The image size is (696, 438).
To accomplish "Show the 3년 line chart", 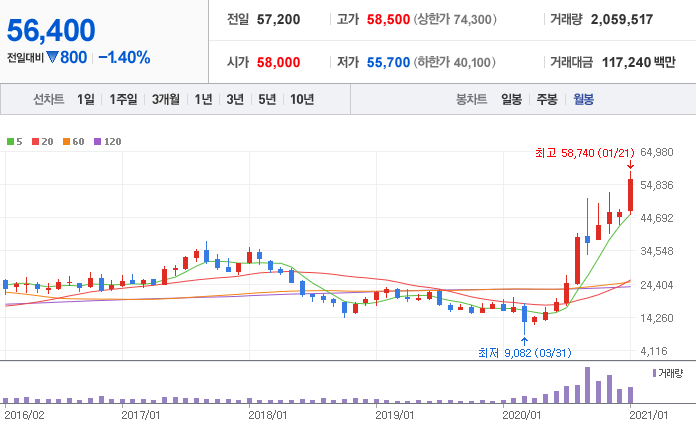I will coord(235,99).
